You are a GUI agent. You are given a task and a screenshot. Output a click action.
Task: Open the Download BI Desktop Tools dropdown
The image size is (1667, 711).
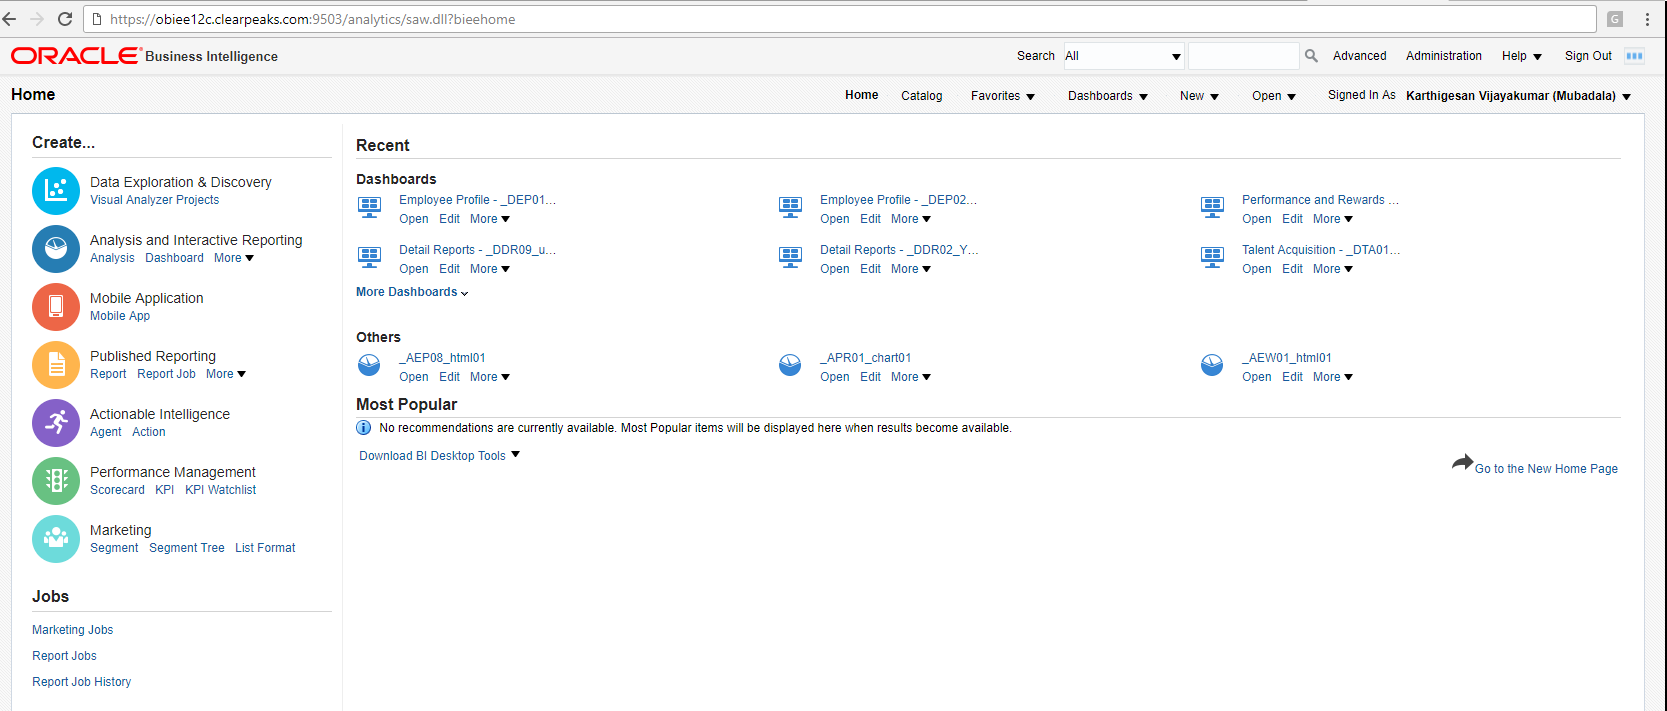coord(440,455)
